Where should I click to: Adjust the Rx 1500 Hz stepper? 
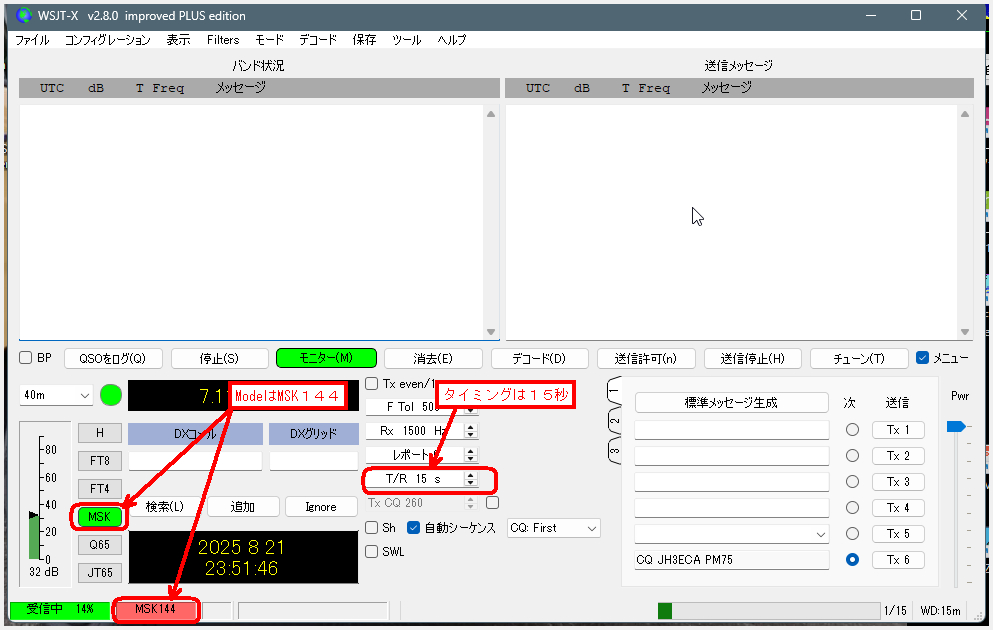pos(470,431)
